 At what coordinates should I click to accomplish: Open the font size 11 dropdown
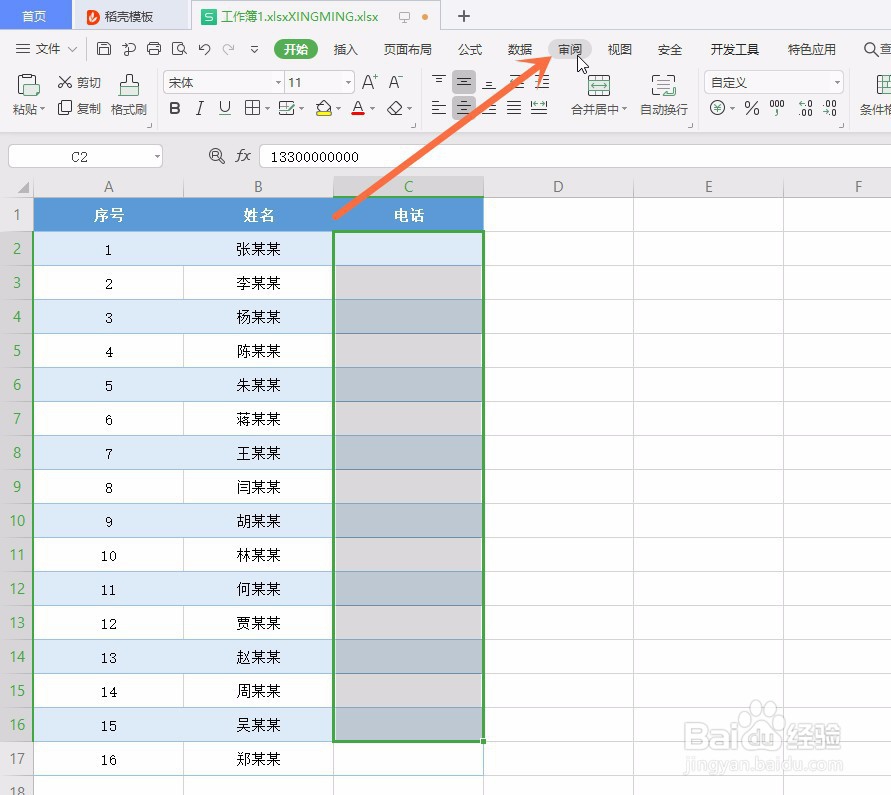point(348,82)
